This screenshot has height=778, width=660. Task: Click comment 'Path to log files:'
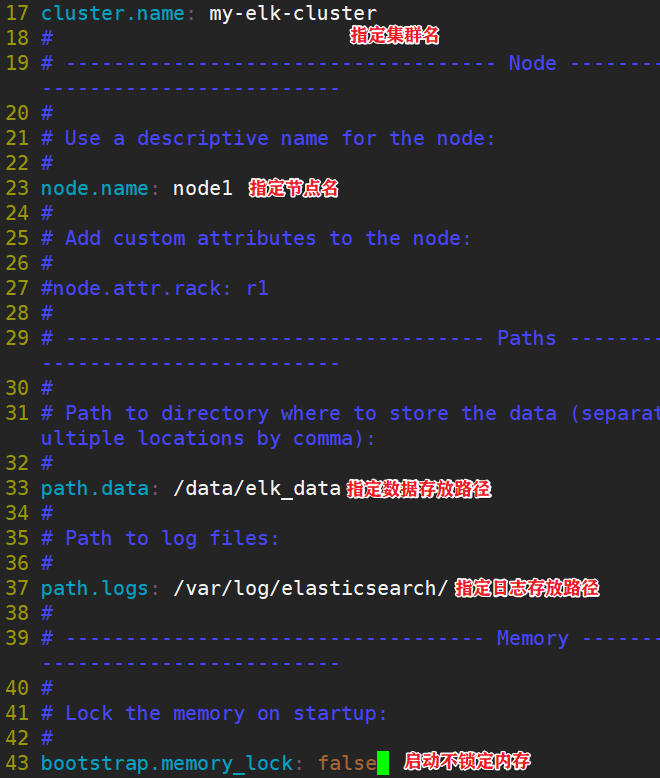pos(172,538)
